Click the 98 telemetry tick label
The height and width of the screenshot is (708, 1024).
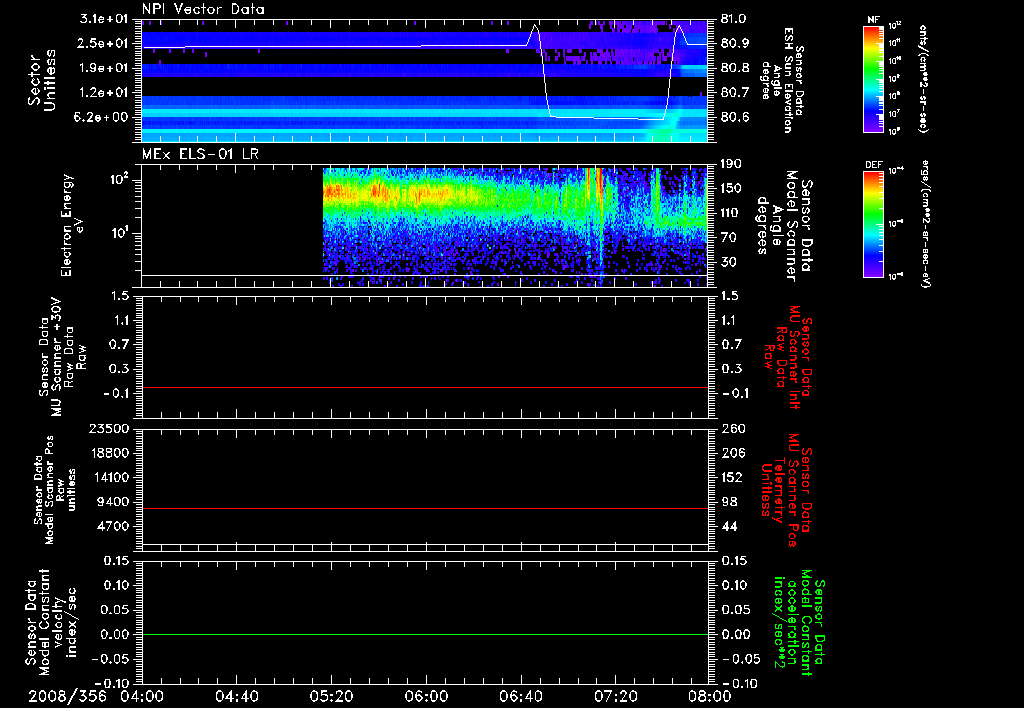pyautogui.click(x=728, y=502)
